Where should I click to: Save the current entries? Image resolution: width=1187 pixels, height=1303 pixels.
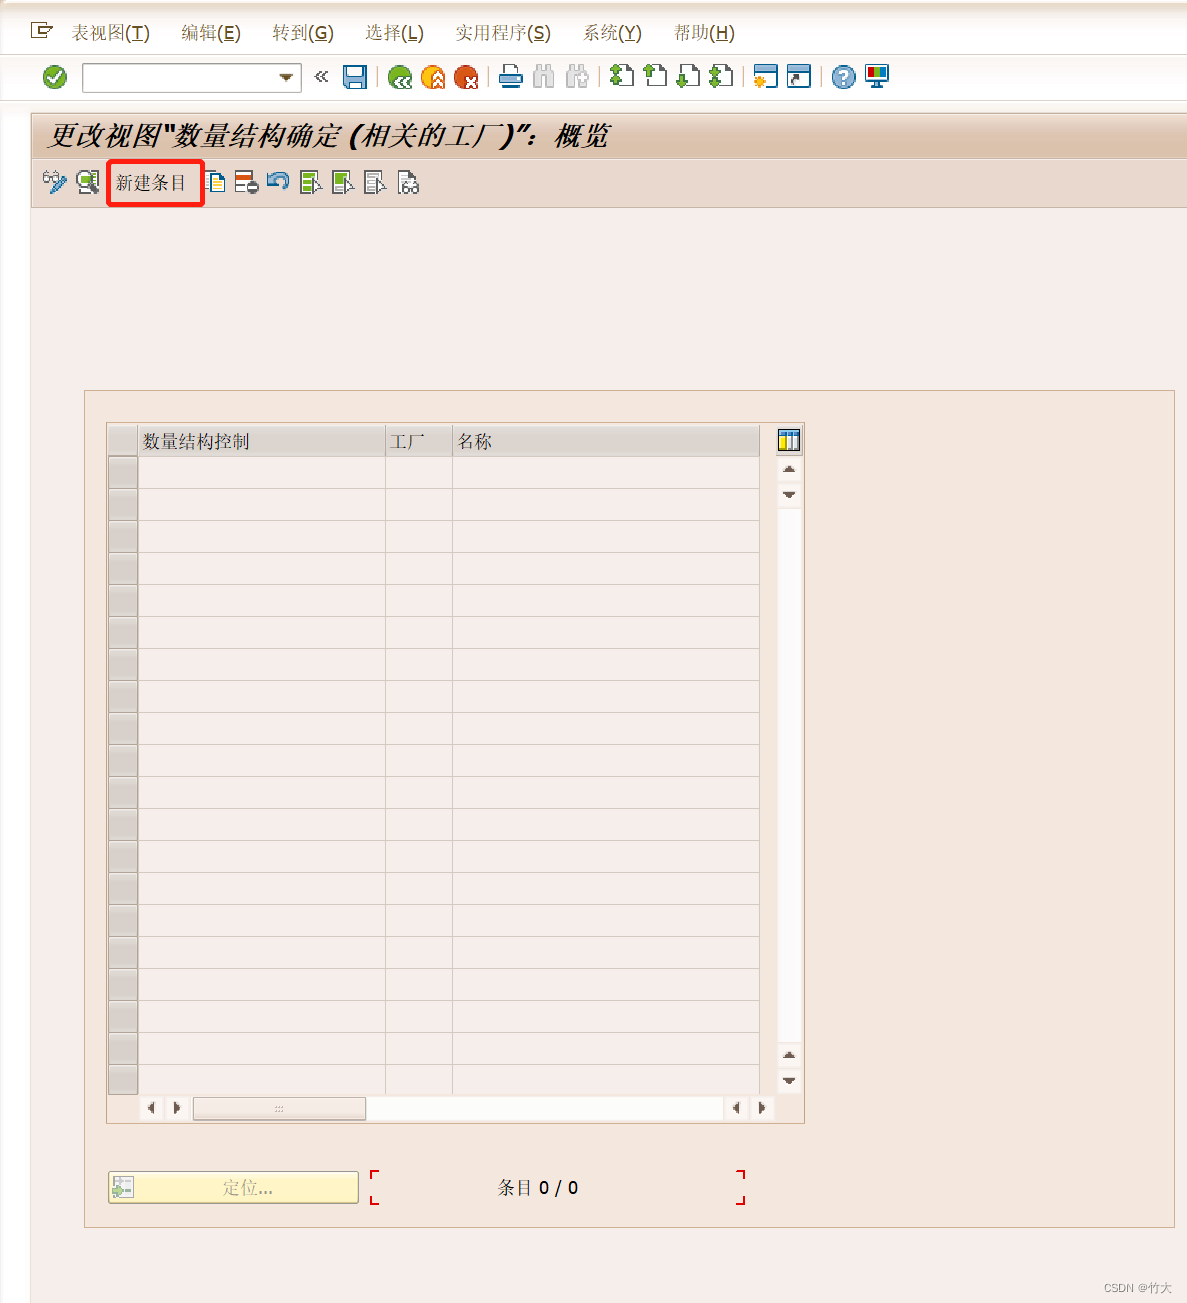pyautogui.click(x=354, y=77)
